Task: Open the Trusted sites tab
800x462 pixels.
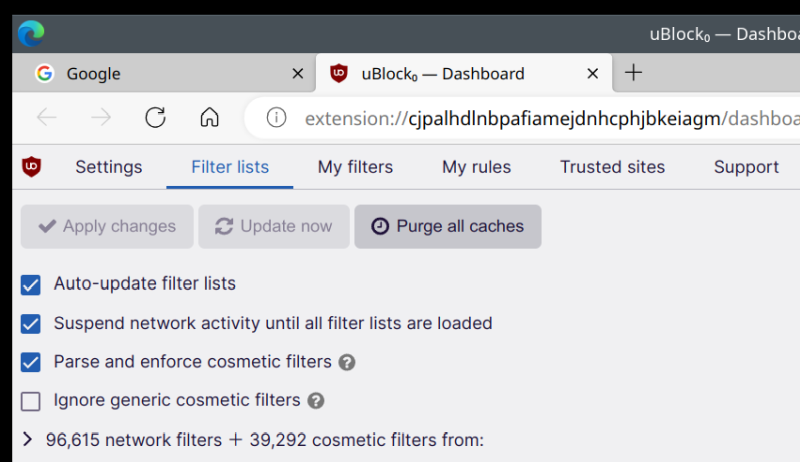Action: click(x=612, y=167)
